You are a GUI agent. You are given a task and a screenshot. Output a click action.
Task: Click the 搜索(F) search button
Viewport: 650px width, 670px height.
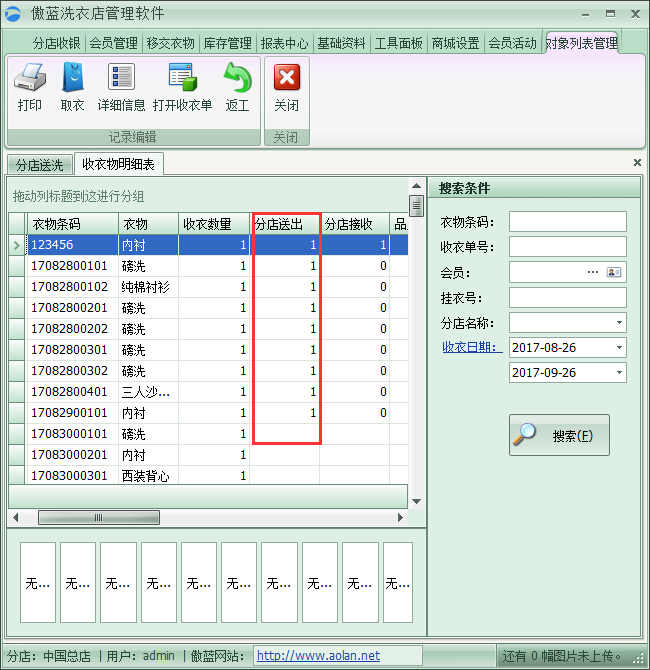(x=559, y=435)
